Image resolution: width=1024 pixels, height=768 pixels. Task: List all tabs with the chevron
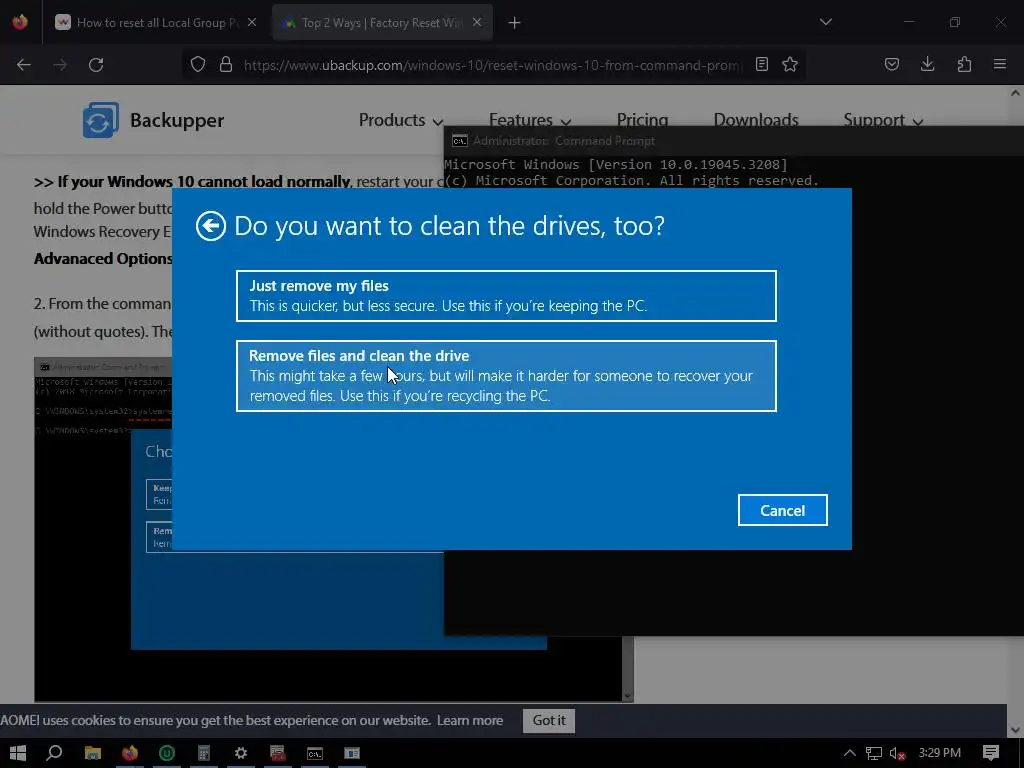pyautogui.click(x=825, y=22)
